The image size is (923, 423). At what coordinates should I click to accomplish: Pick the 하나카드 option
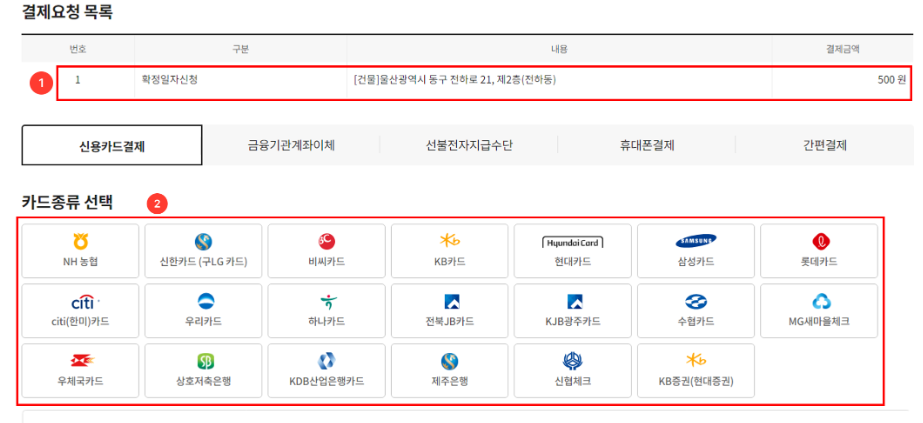[327, 311]
